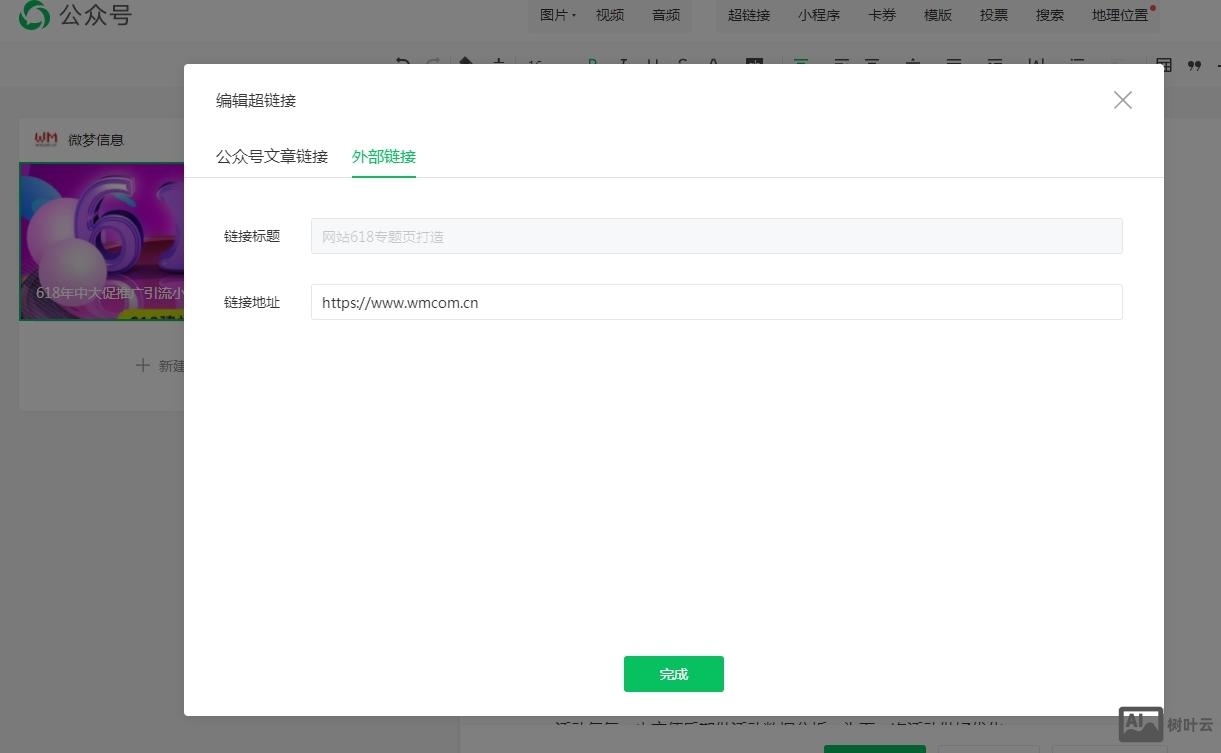Confirm the hyperlink by clicking 完成

673,674
